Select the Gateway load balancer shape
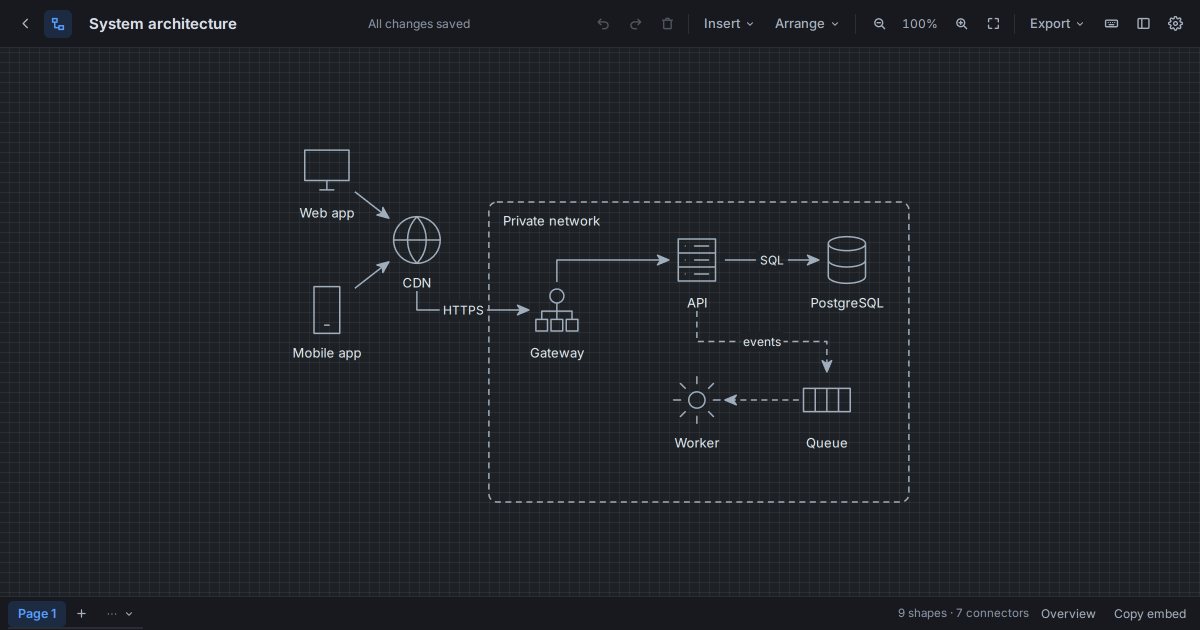The width and height of the screenshot is (1200, 630). pos(557,310)
